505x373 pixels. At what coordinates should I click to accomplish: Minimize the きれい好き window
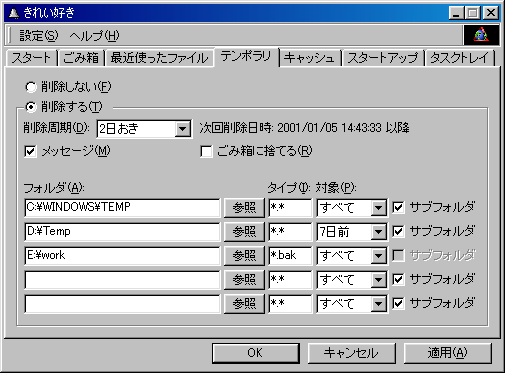457,13
